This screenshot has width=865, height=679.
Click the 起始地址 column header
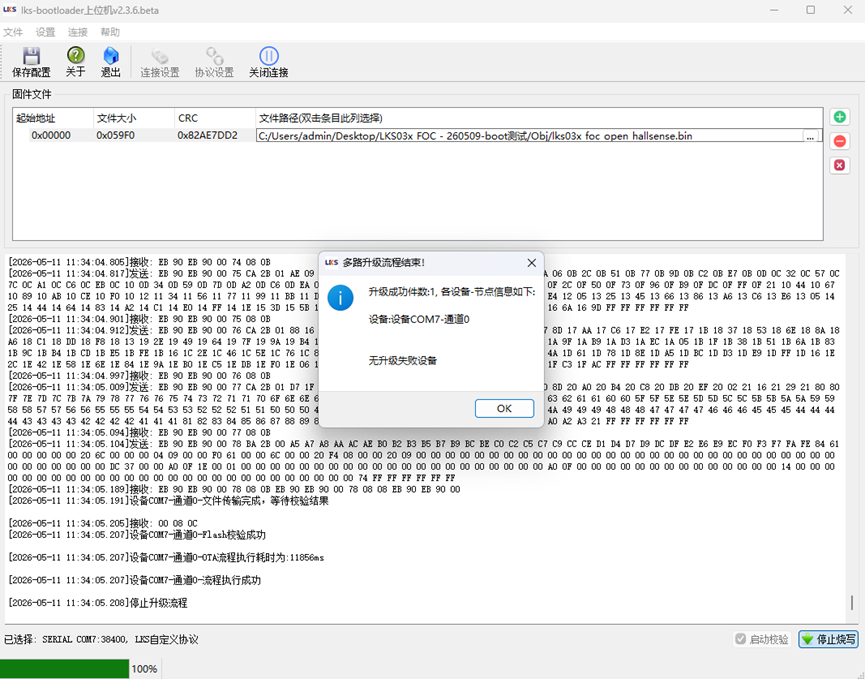click(52, 118)
